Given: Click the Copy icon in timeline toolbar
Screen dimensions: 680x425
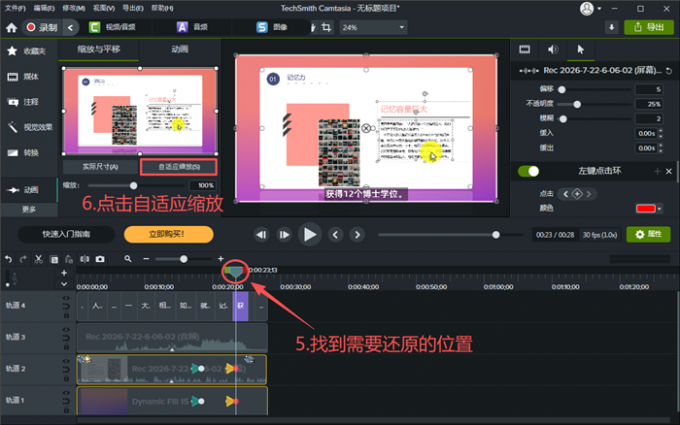Looking at the screenshot, I should click(54, 259).
